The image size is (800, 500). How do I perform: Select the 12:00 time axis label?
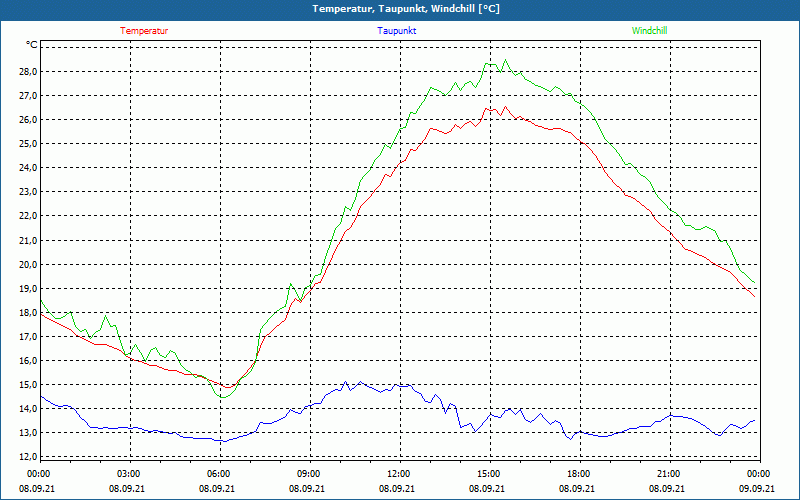click(399, 474)
